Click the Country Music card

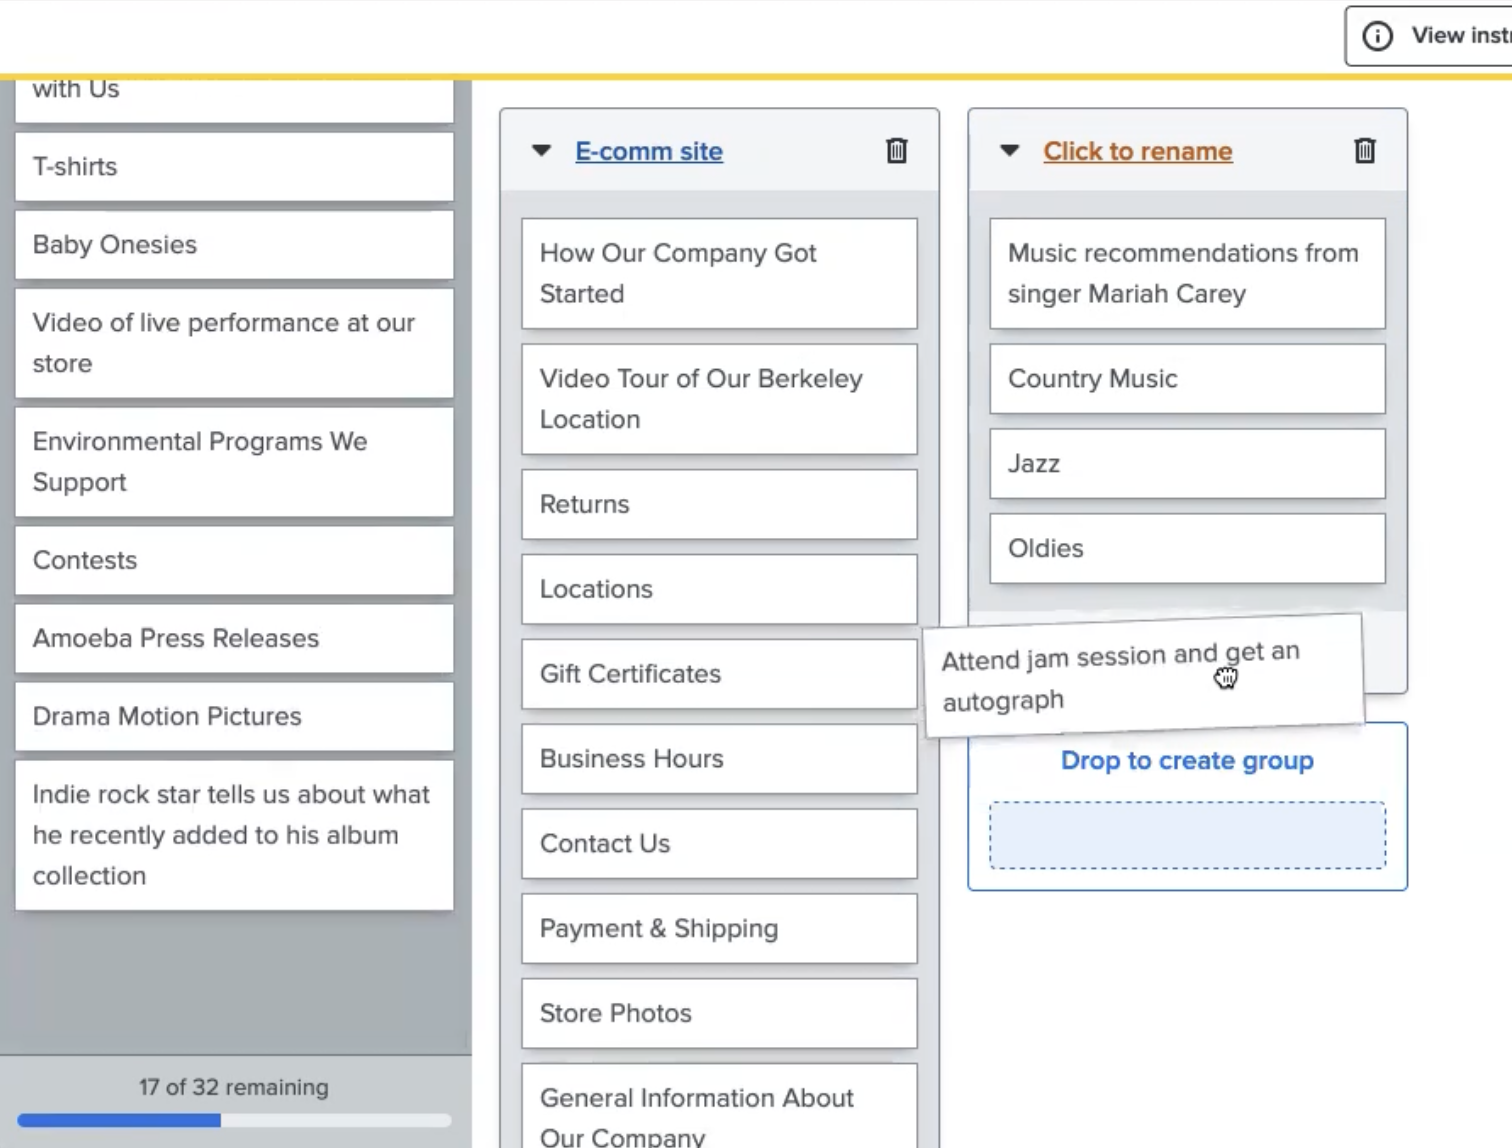tap(1187, 379)
